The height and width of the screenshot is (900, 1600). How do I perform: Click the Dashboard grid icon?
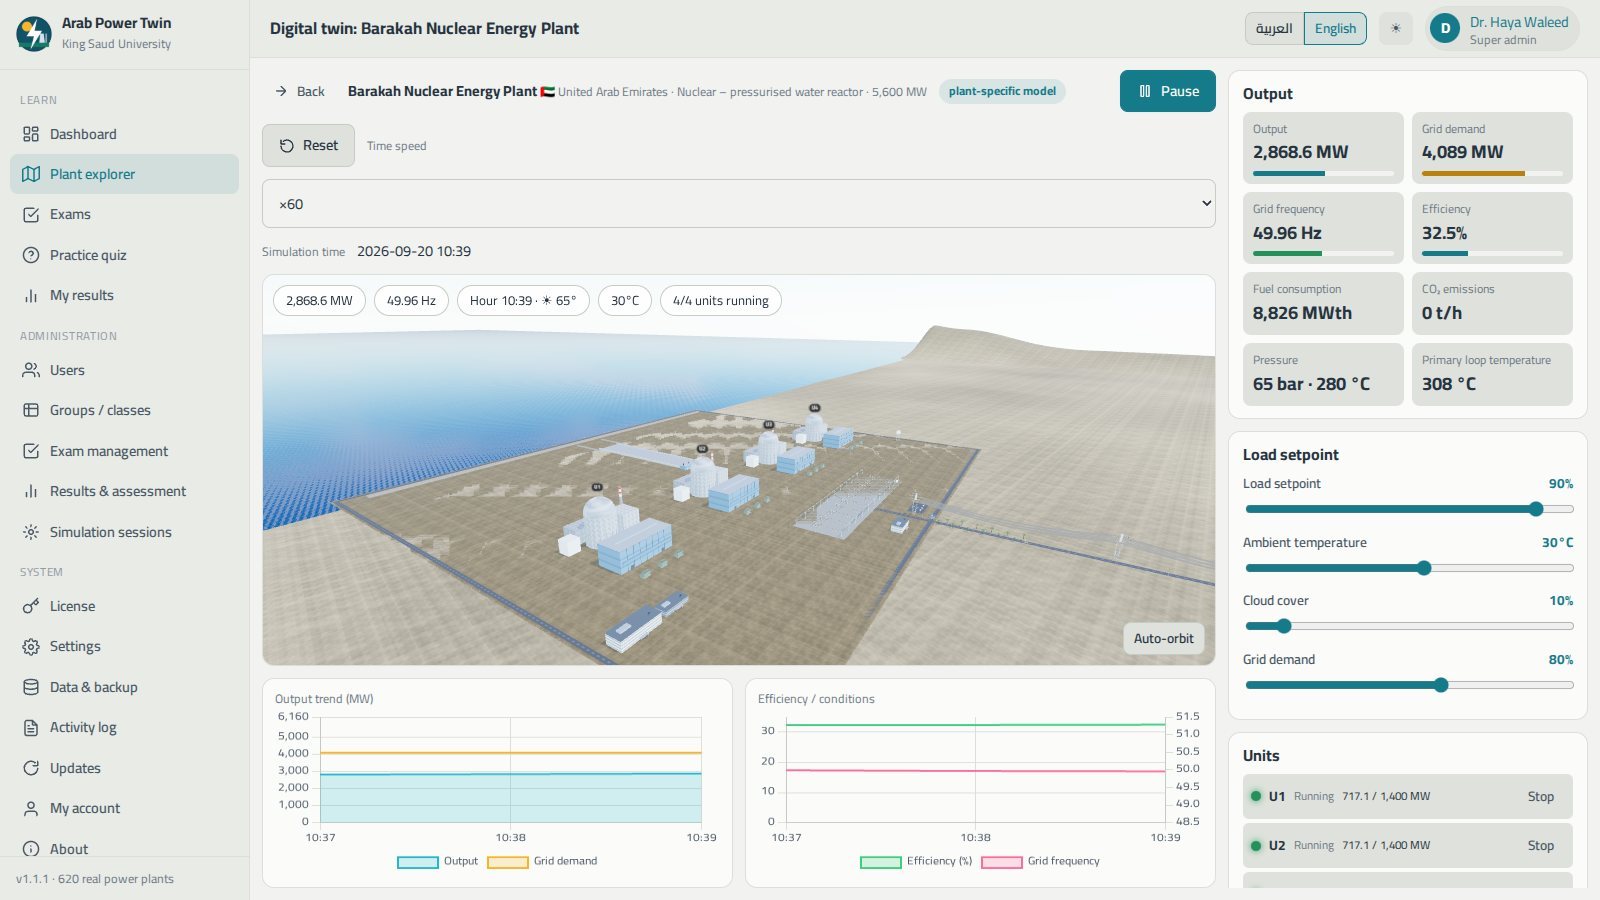[x=31, y=134]
